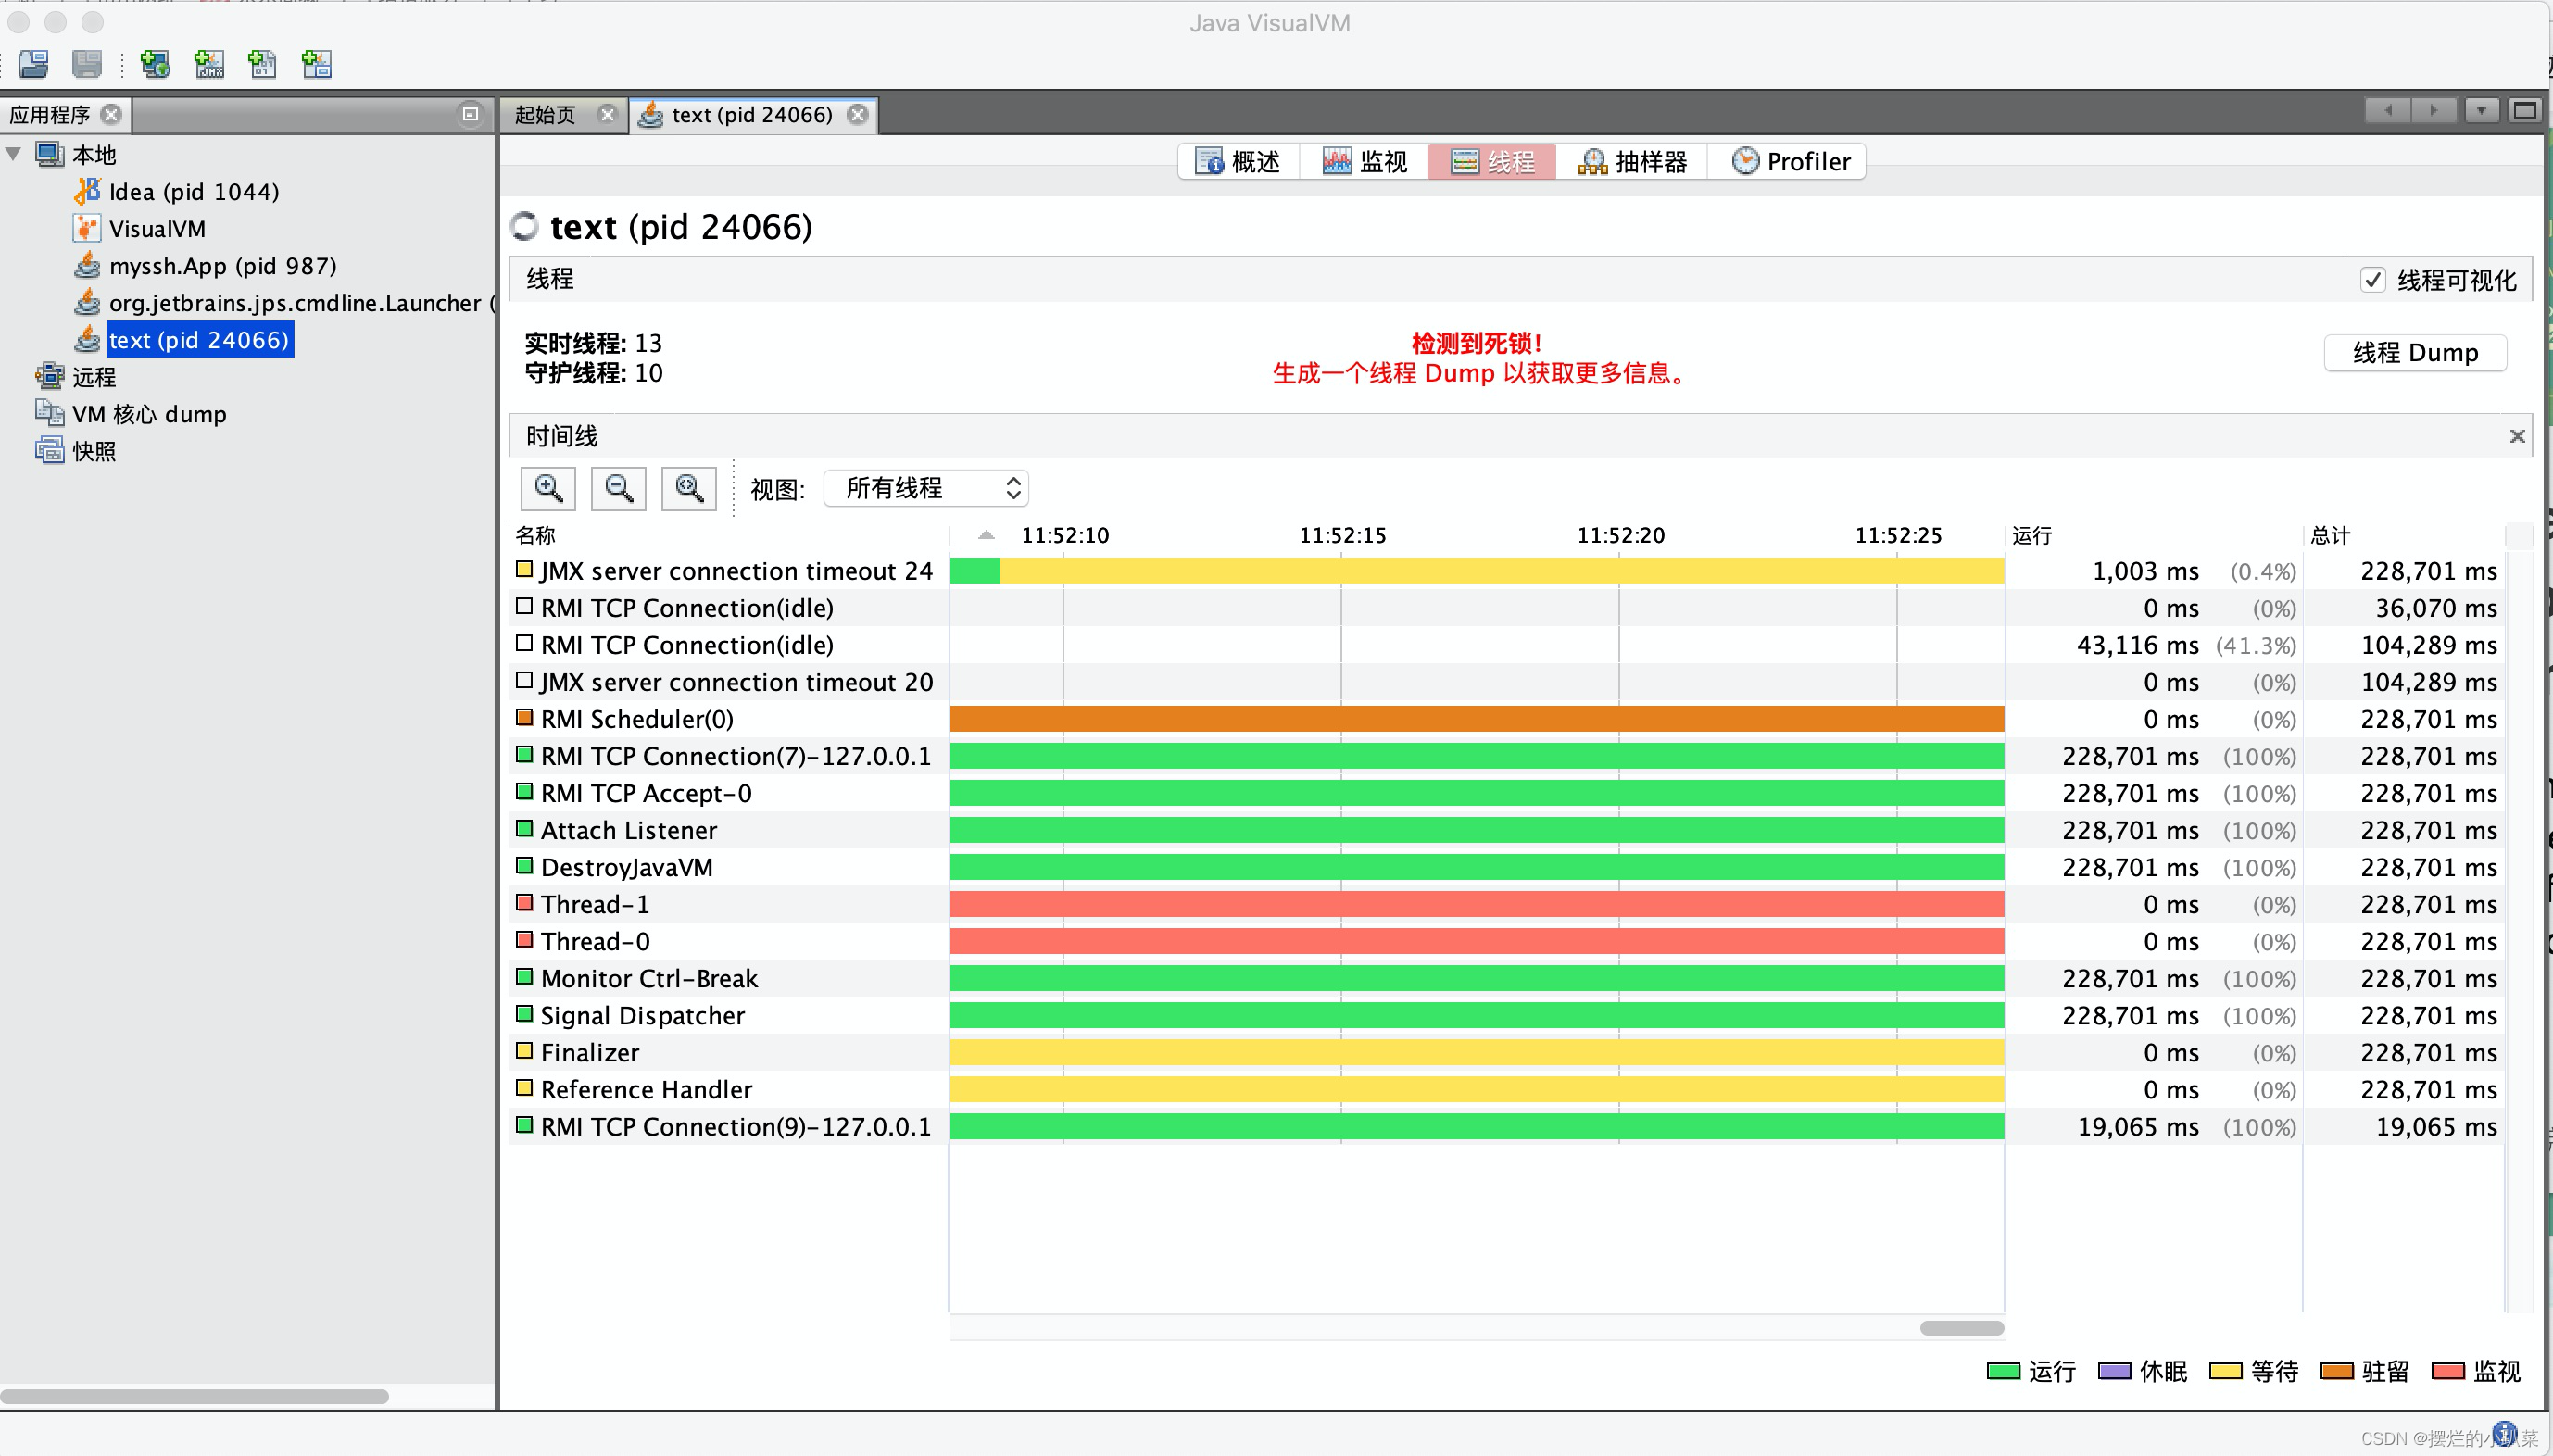Switch to the 监视 tab
2553x1456 pixels.
(1364, 161)
